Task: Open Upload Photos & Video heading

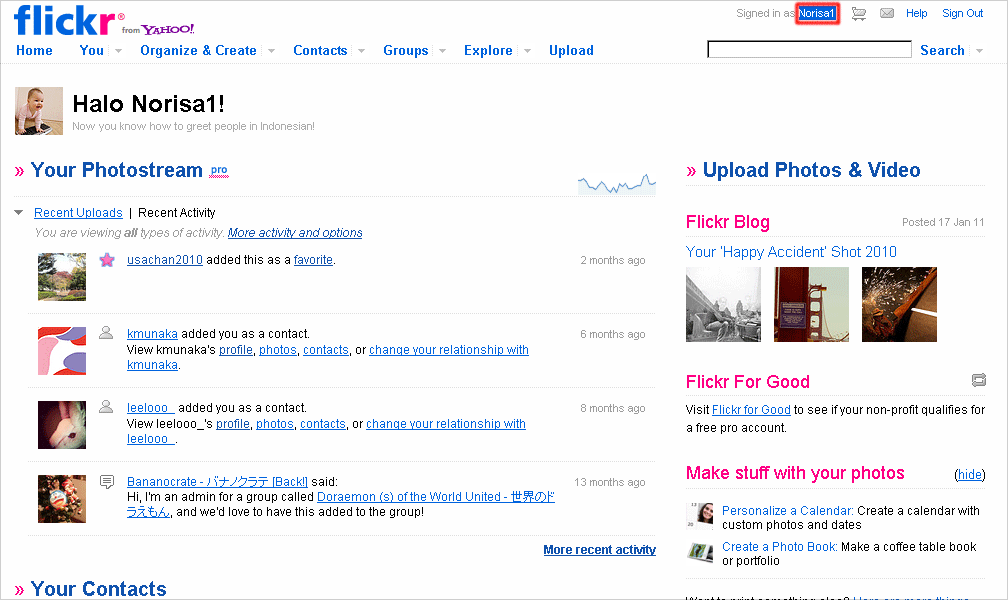Action: (811, 170)
